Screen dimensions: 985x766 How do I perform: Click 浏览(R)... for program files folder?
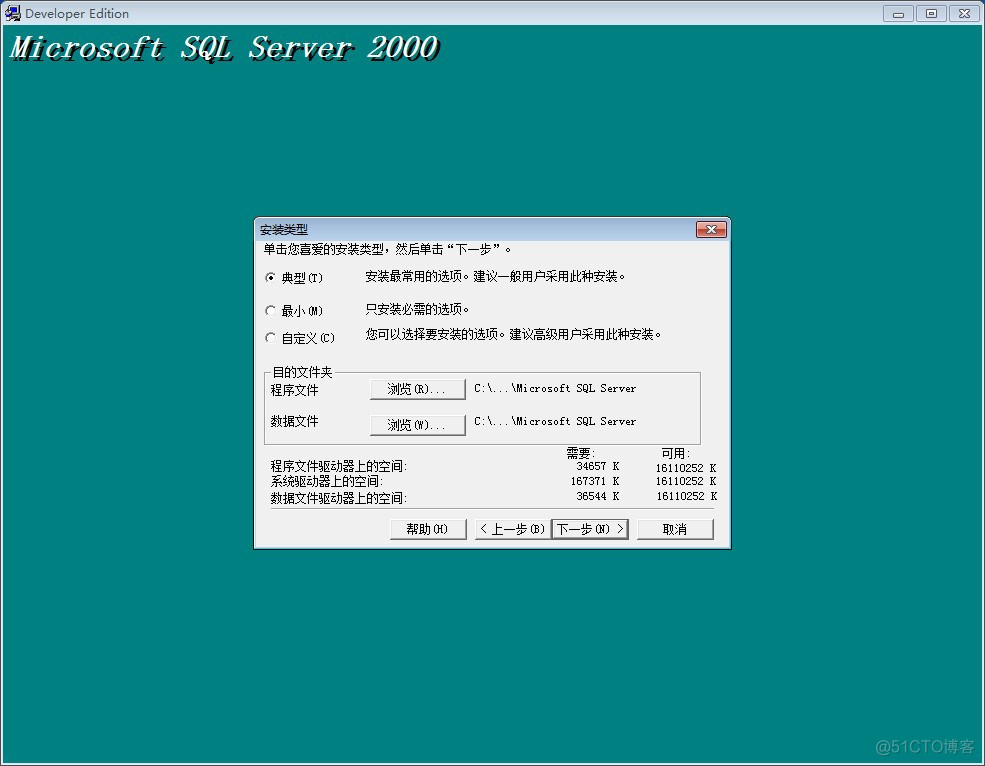(418, 389)
